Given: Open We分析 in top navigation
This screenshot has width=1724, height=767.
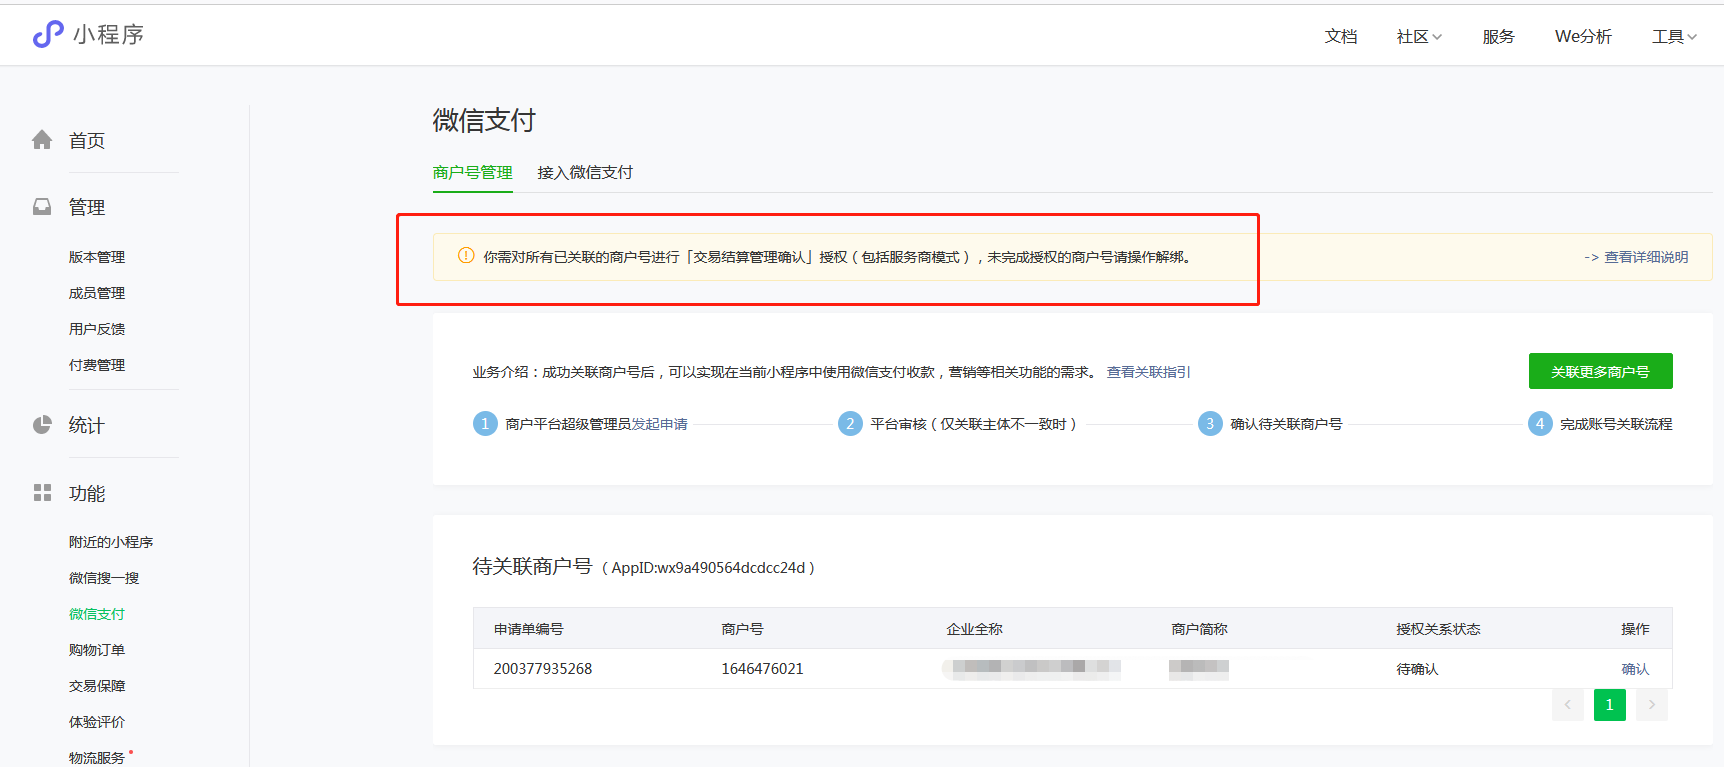Looking at the screenshot, I should point(1583,37).
